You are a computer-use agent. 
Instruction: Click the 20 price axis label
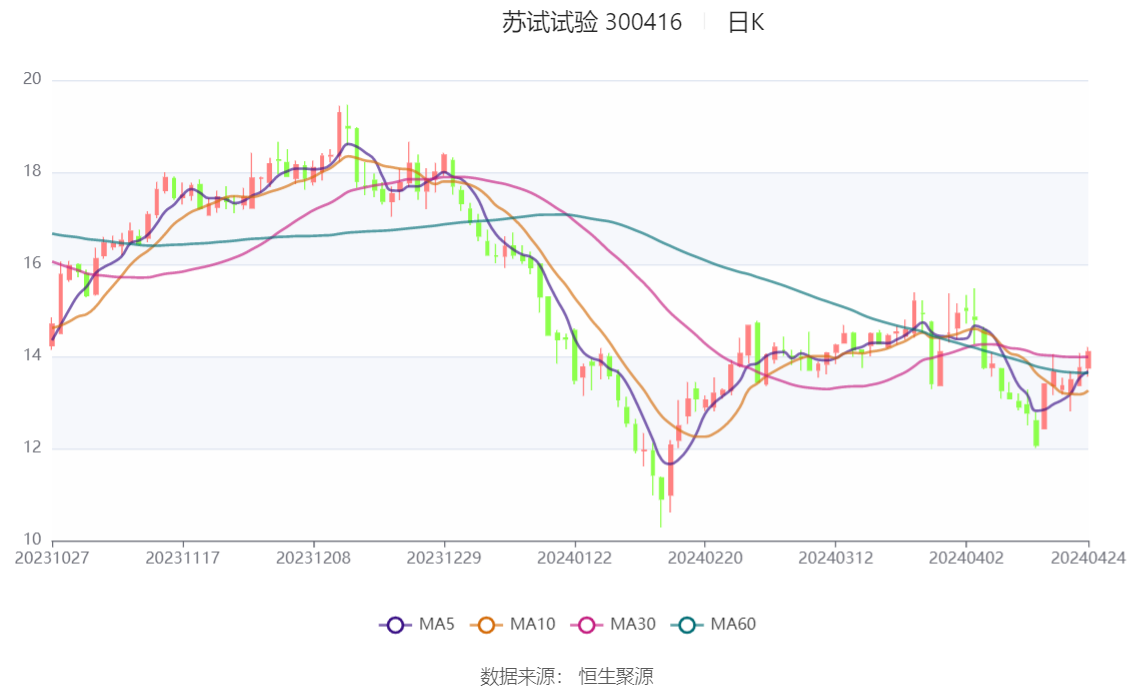click(33, 79)
